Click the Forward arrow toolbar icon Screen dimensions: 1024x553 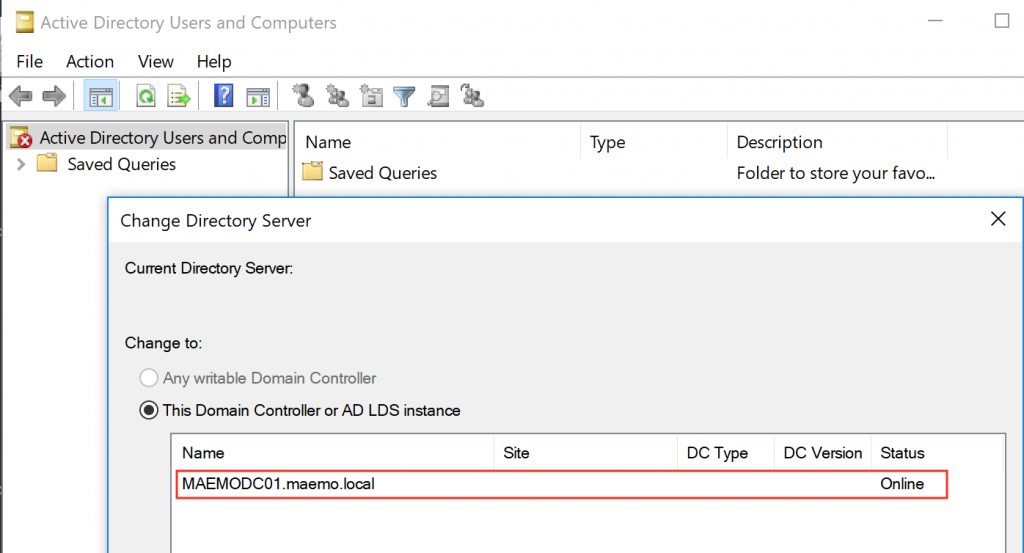(54, 96)
